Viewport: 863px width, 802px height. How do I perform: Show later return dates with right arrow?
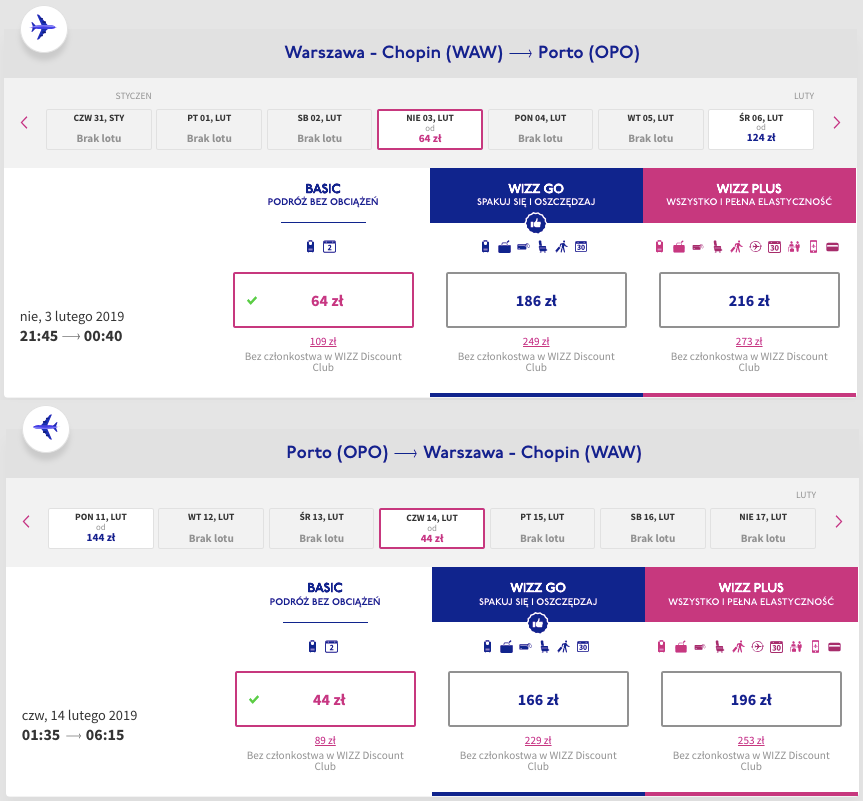point(839,522)
